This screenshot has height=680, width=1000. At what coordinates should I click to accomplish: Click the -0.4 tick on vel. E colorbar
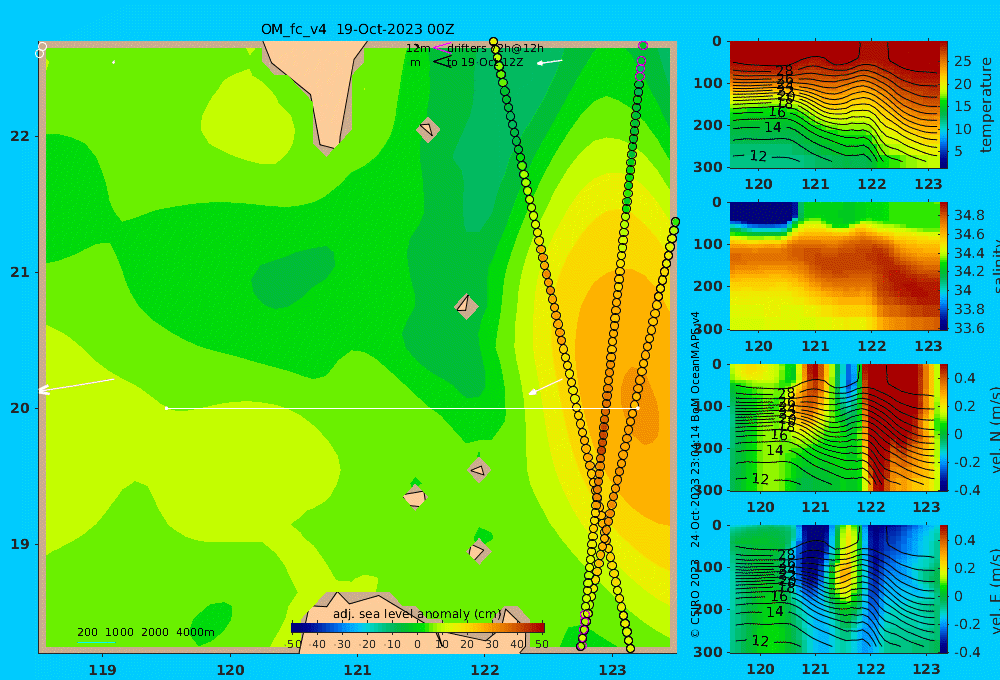[965, 651]
